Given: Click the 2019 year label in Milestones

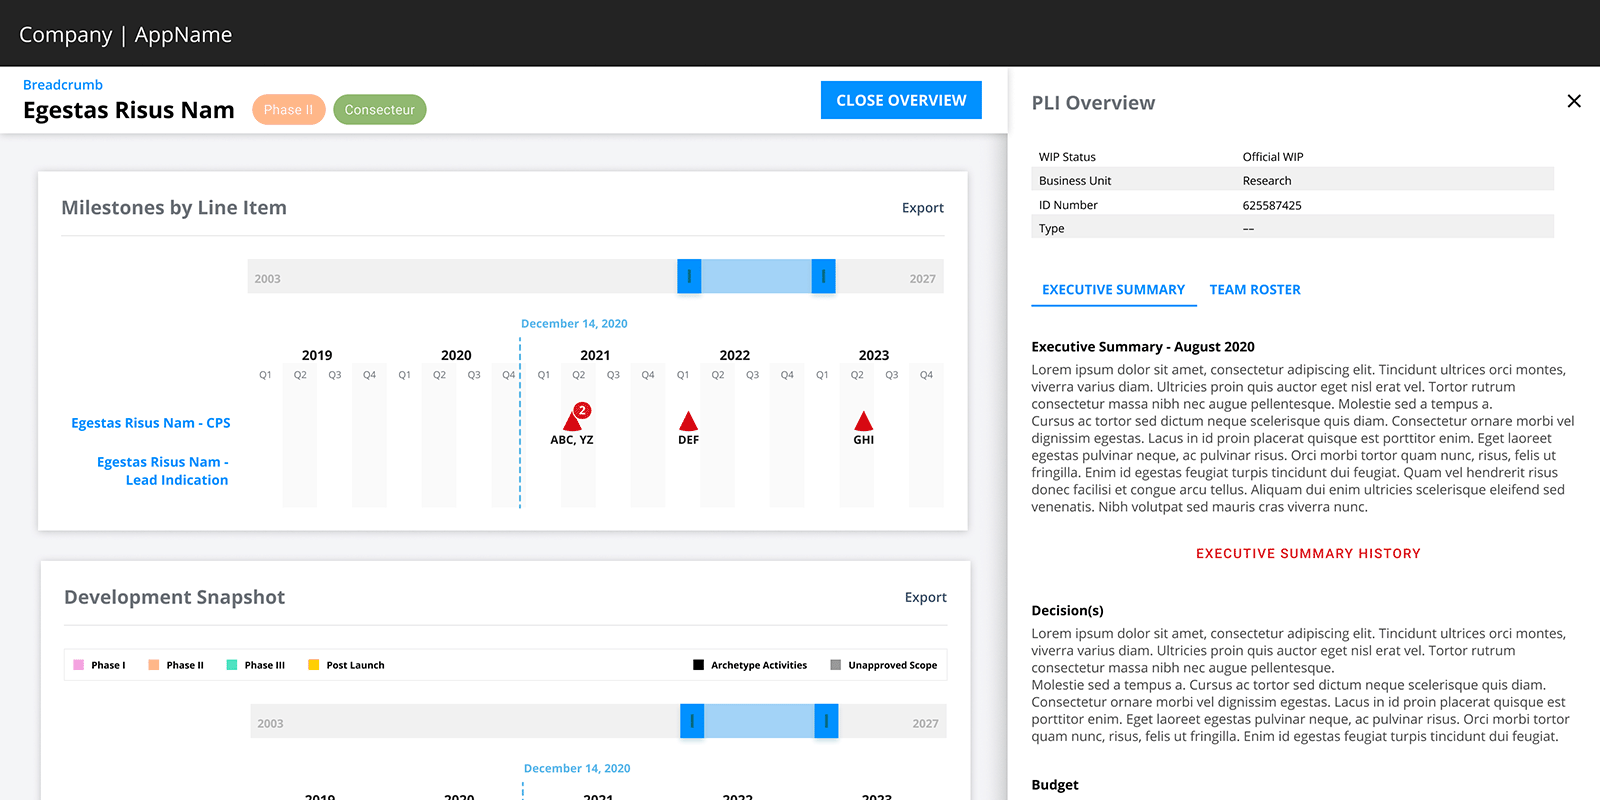Looking at the screenshot, I should [x=317, y=355].
